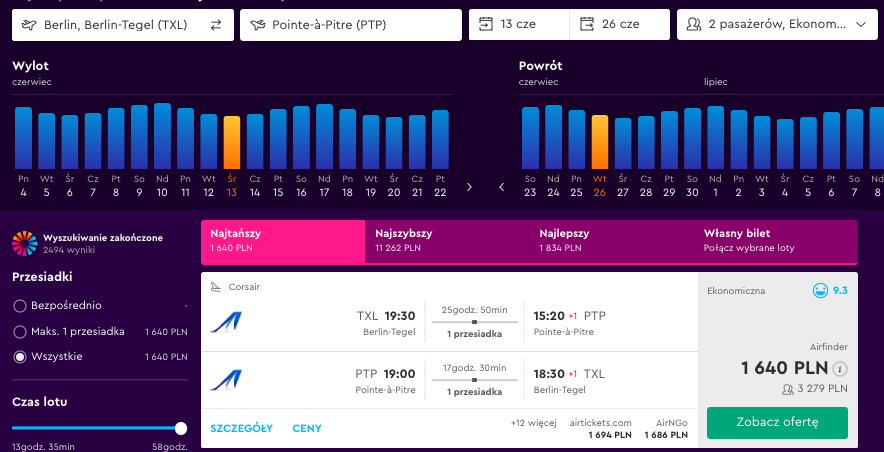This screenshot has width=884, height=452.
Task: Click the info icon next to 1 640 PLN
Action: pyautogui.click(x=840, y=369)
